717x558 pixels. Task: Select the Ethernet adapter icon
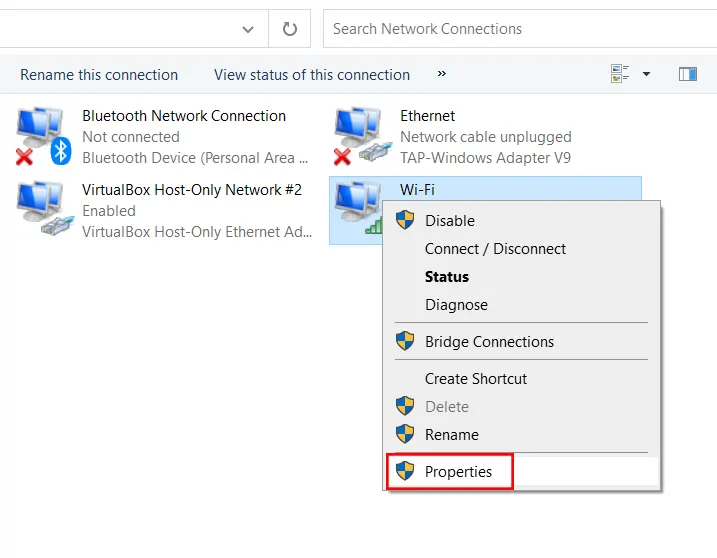click(362, 136)
